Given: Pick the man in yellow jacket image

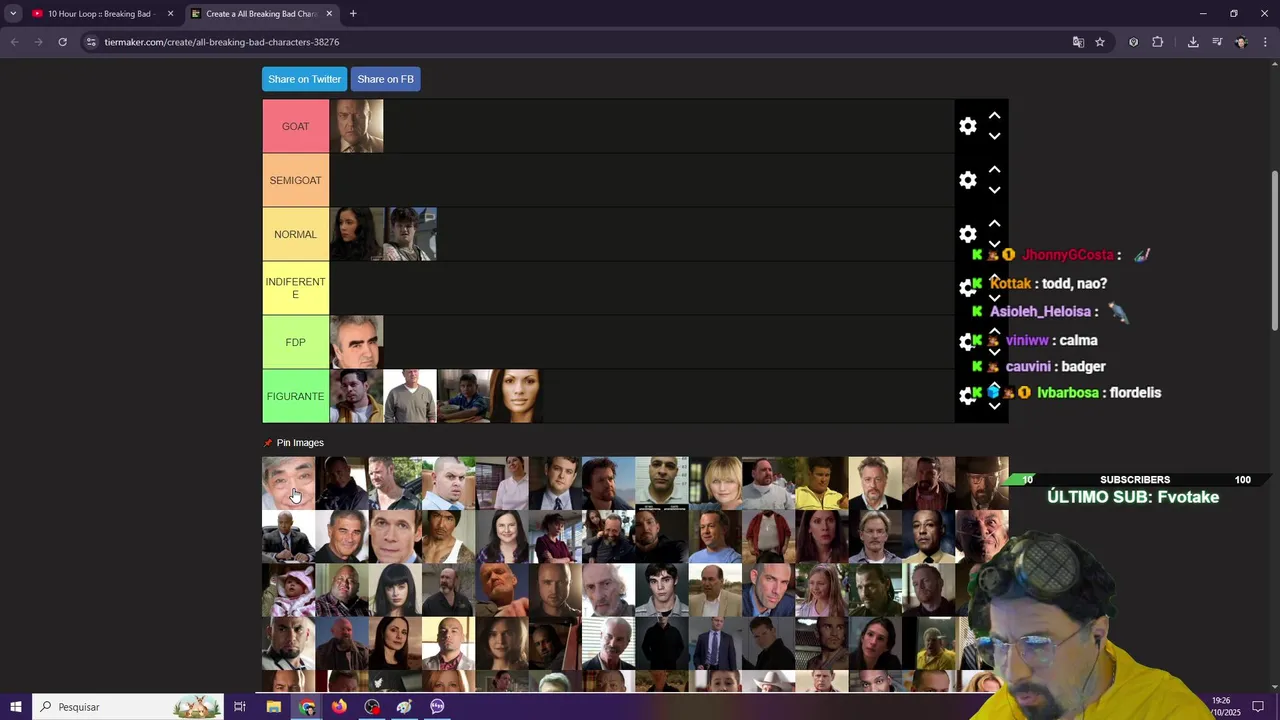Looking at the screenshot, I should pyautogui.click(x=822, y=483).
